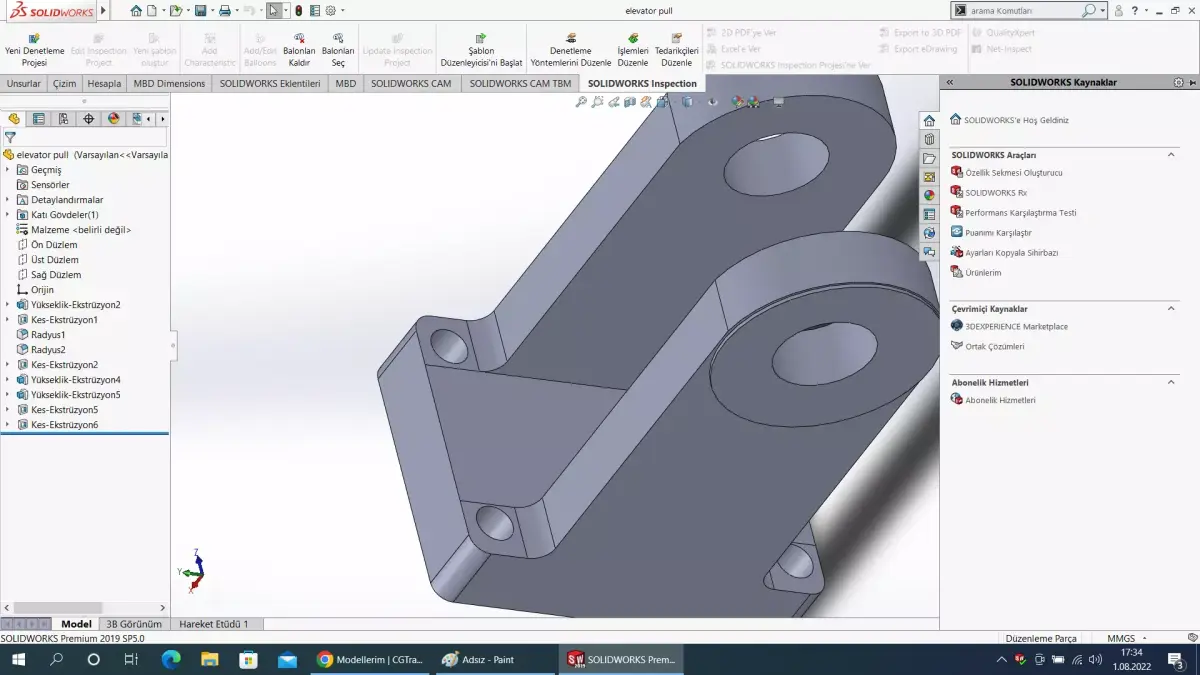This screenshot has width=1200, height=675.
Task: Collapse the SOLIDWORKS Araçları section
Action: [x=1171, y=154]
